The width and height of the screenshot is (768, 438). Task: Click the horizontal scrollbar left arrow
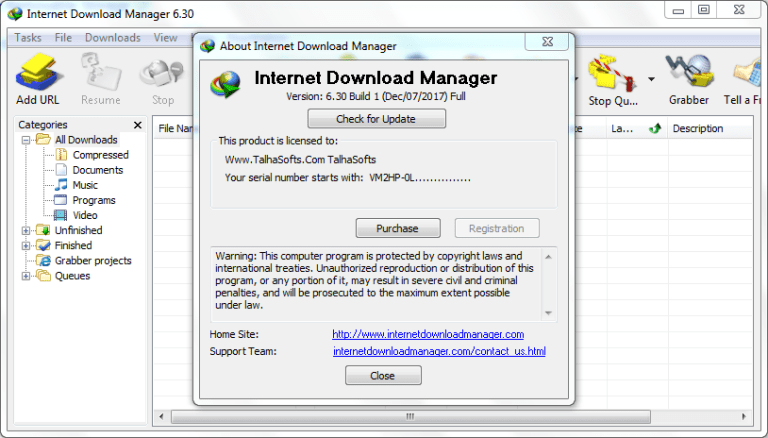[x=162, y=416]
